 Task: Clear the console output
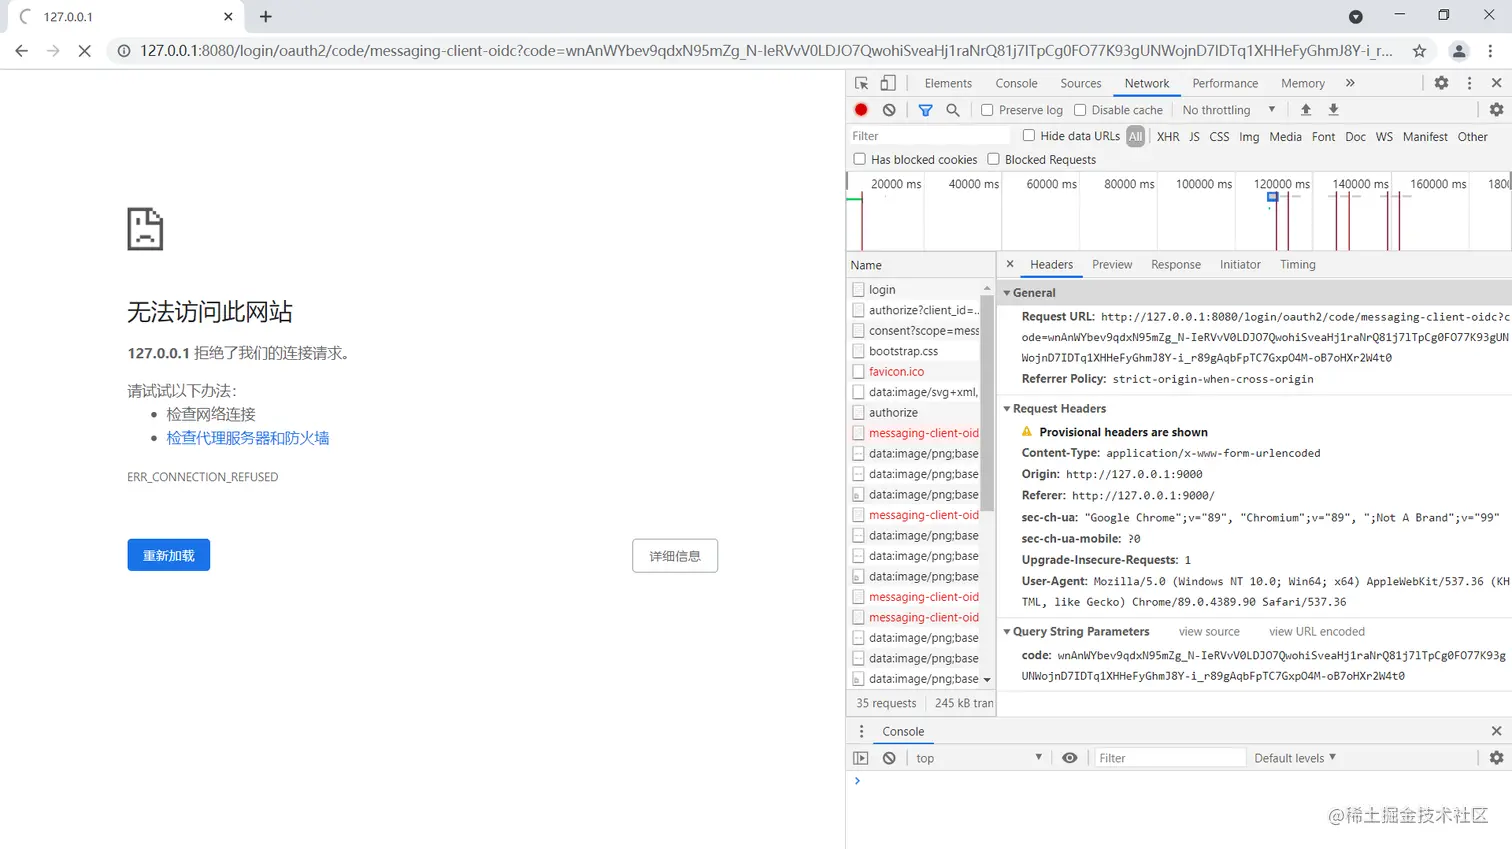point(889,758)
